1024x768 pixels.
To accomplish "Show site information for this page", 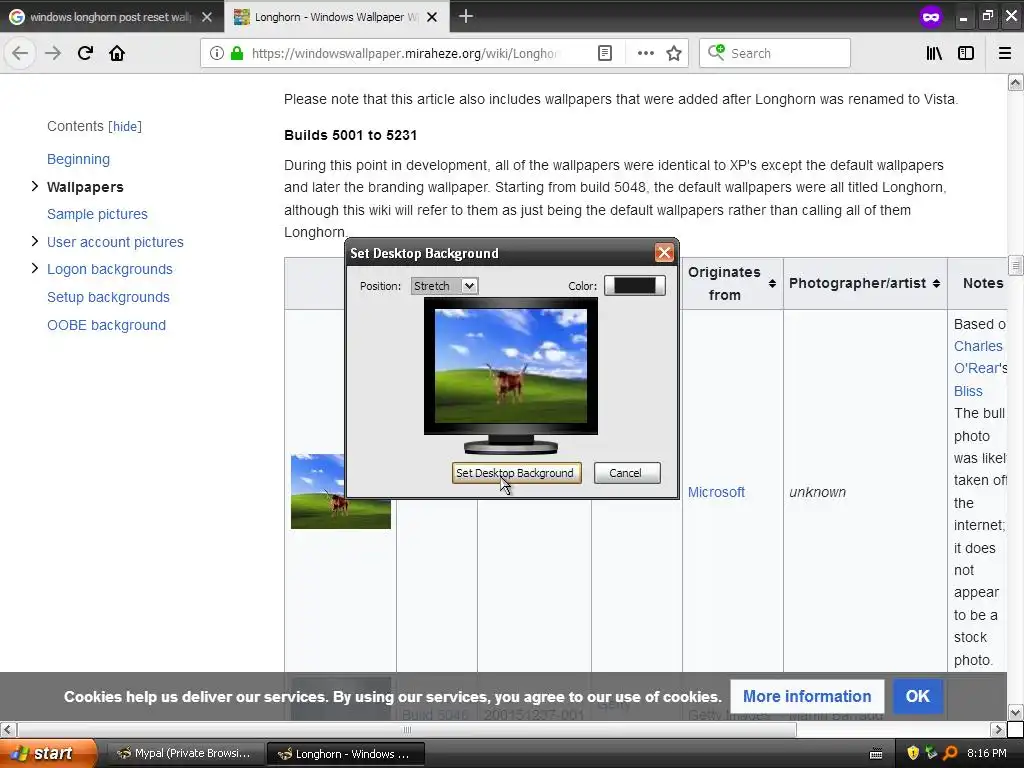I will point(217,53).
